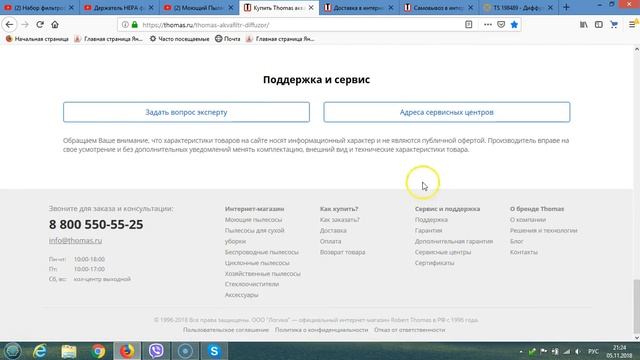
Task: Open Viber from taskbar
Action: [x=156, y=351]
